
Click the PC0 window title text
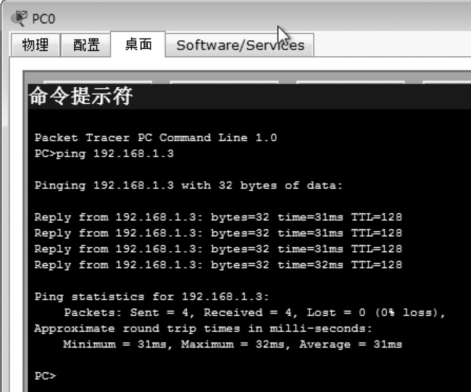point(43,19)
